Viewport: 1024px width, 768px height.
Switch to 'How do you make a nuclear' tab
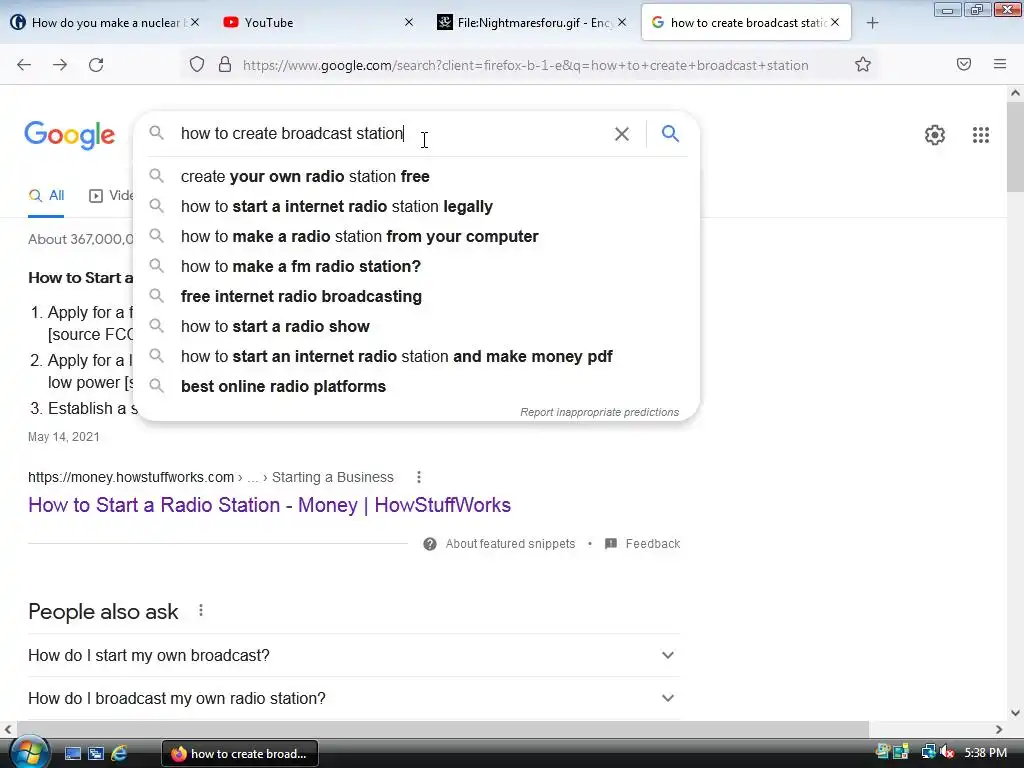[x=105, y=23]
